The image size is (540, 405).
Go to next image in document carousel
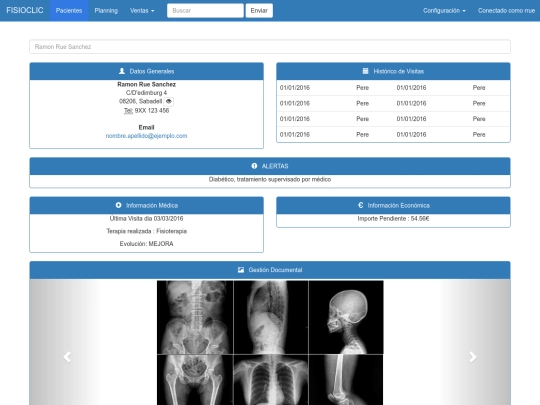(x=472, y=357)
